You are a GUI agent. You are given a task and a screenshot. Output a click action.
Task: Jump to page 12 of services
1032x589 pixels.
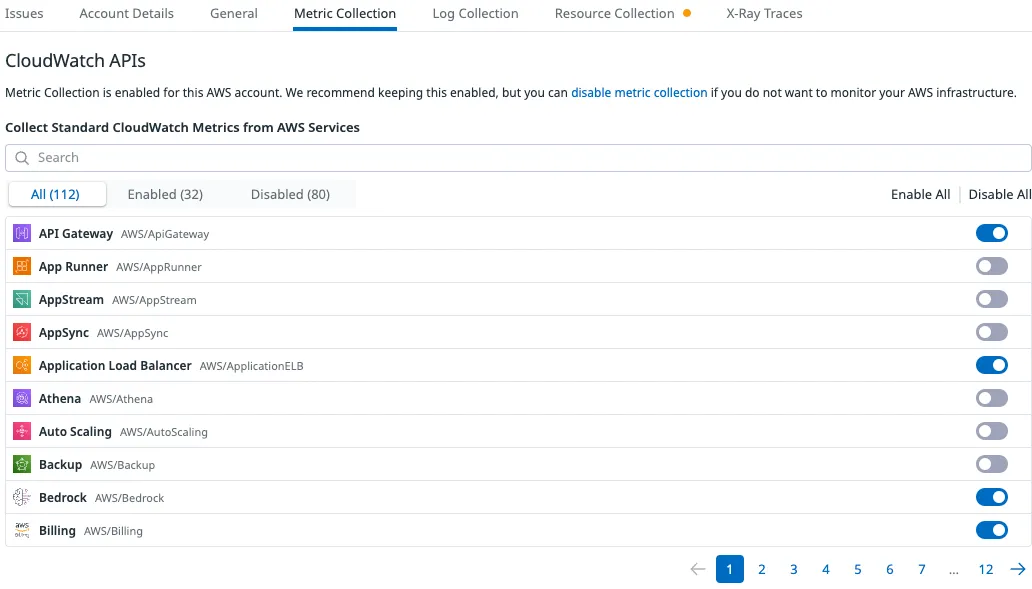click(x=985, y=569)
